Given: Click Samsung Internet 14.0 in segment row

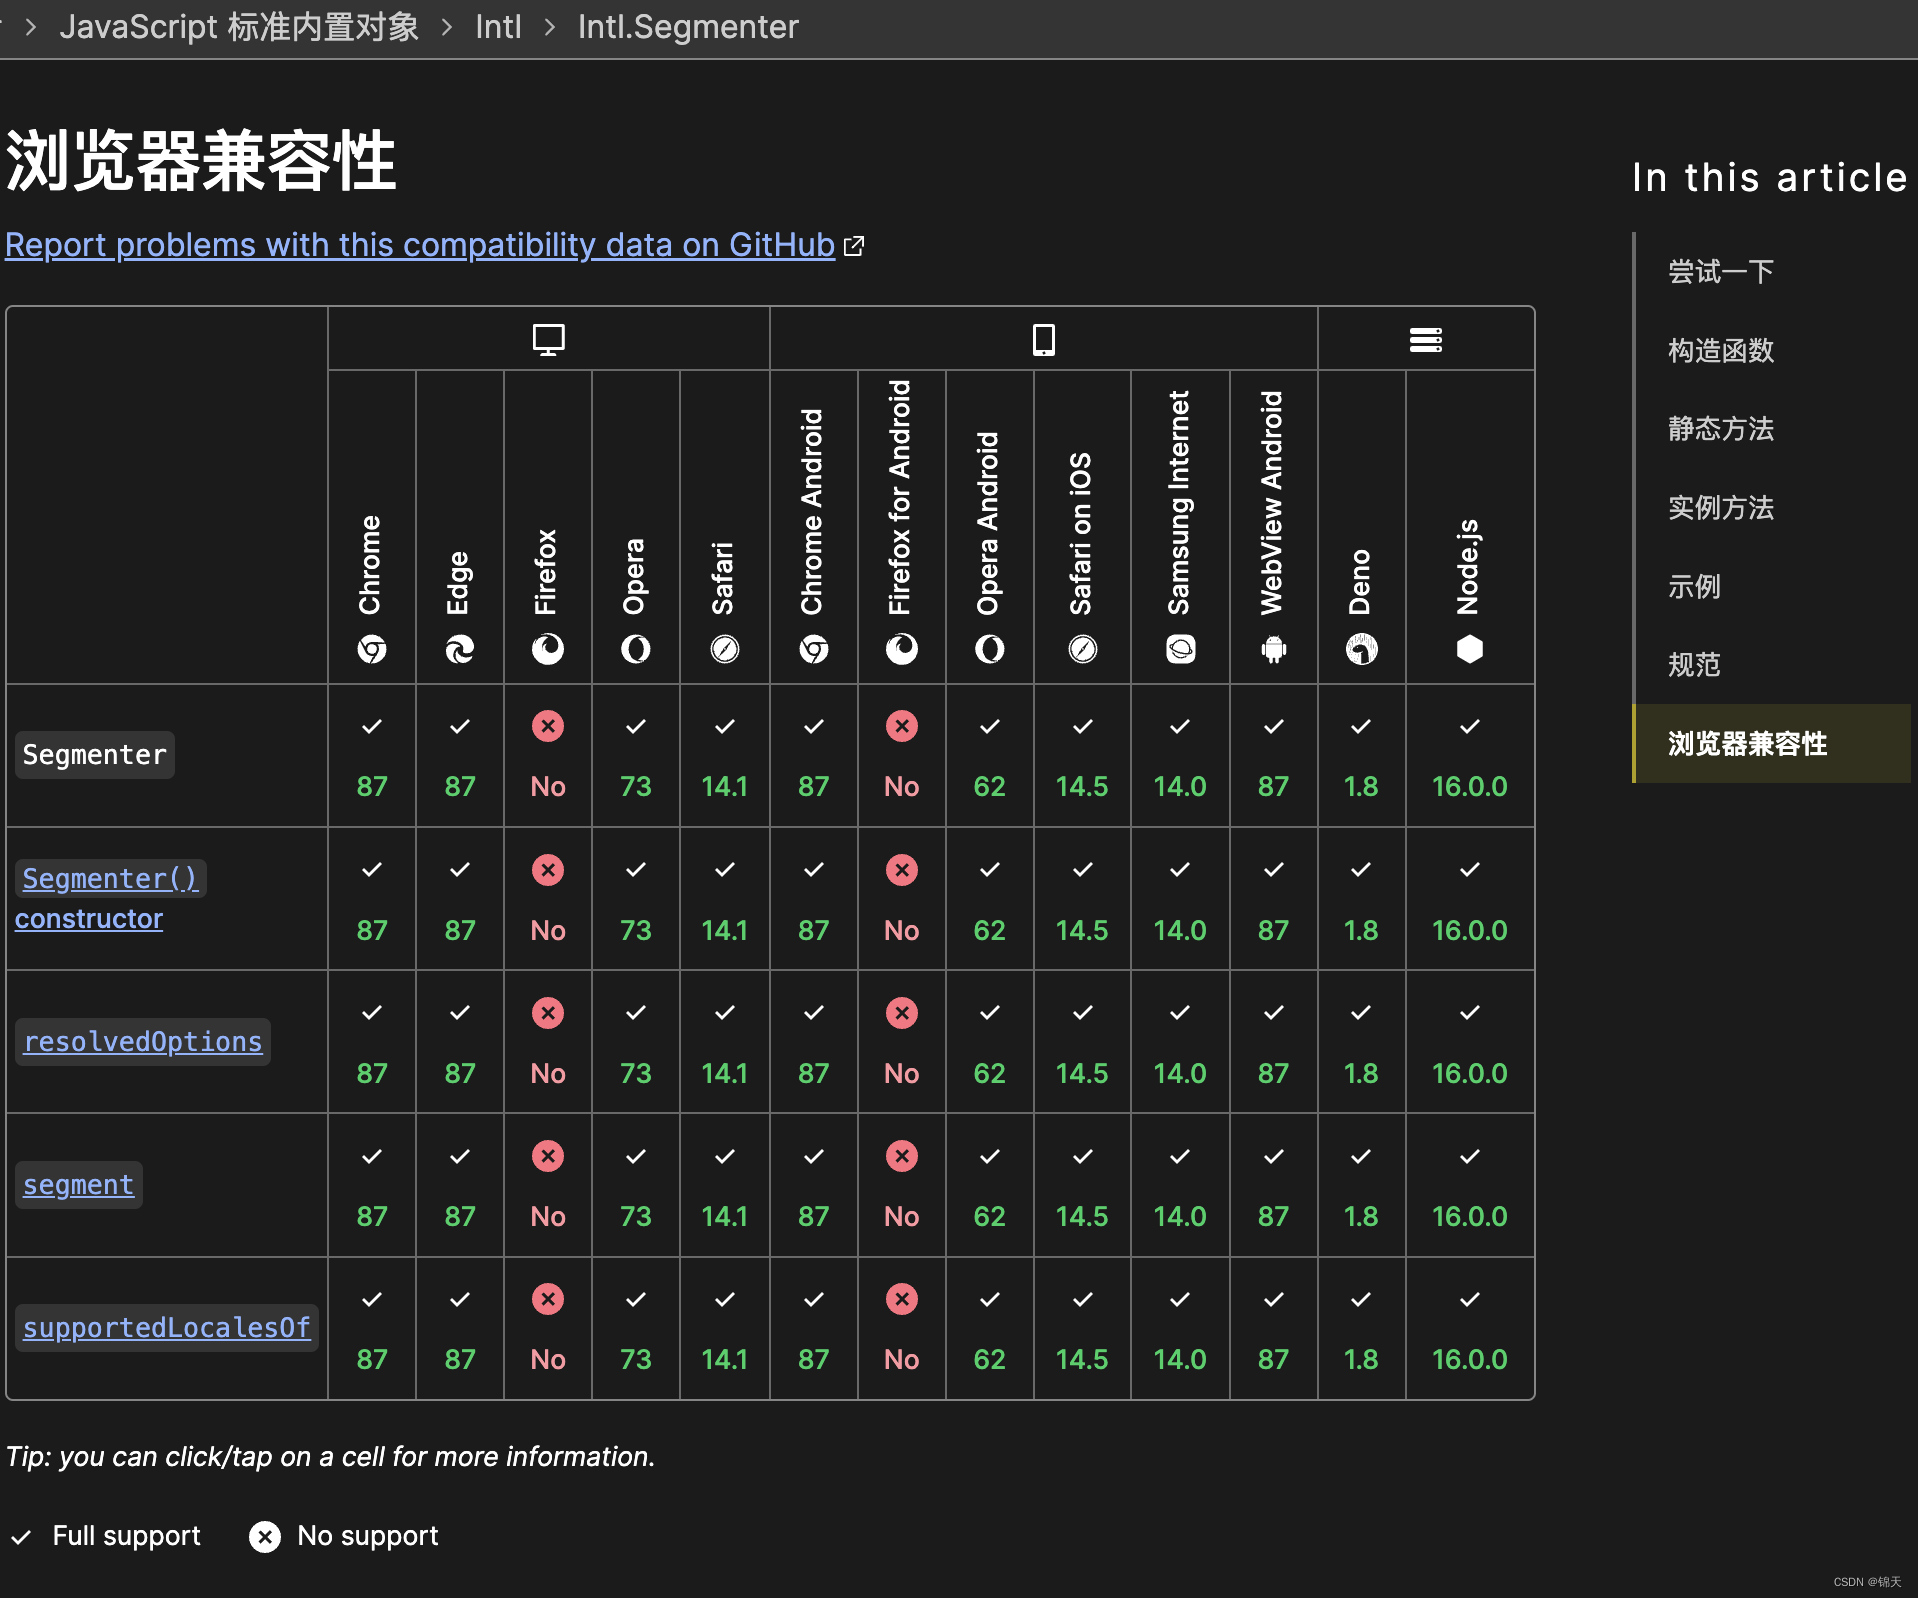Looking at the screenshot, I should click(1181, 1186).
